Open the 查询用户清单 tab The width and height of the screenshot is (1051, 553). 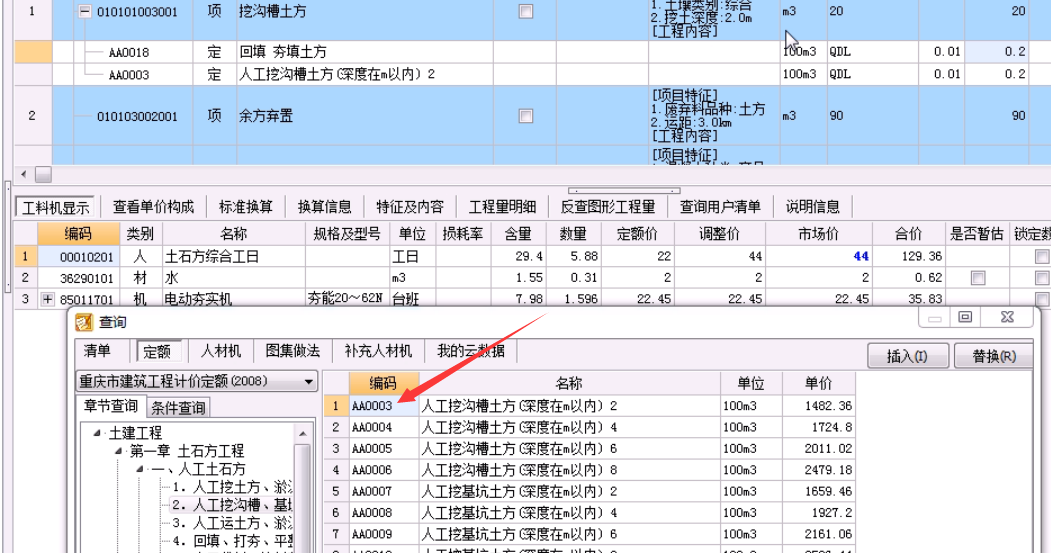tap(720, 207)
